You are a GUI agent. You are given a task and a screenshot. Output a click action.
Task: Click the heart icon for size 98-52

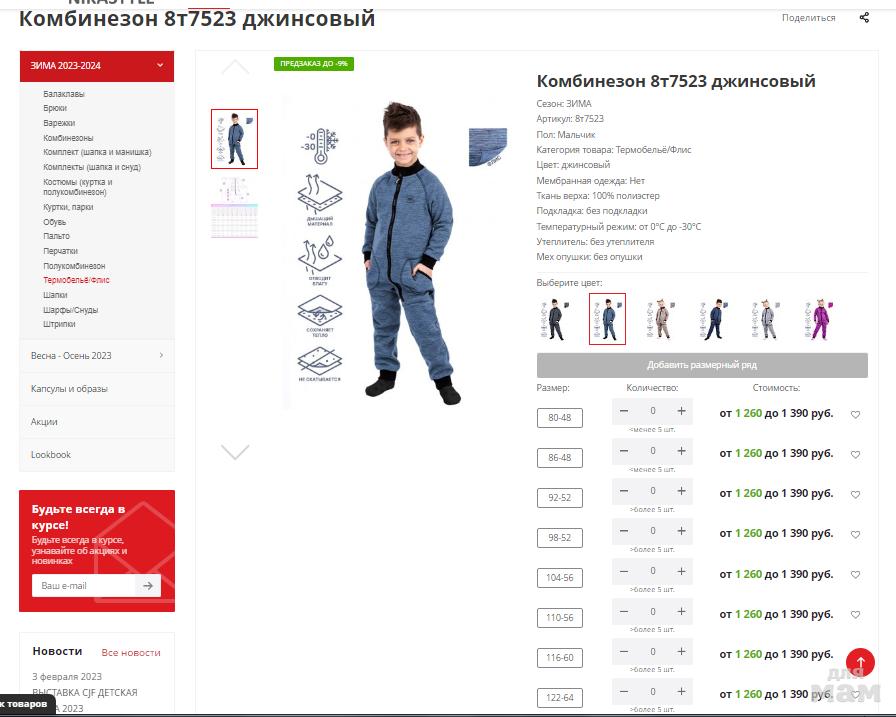pyautogui.click(x=855, y=534)
